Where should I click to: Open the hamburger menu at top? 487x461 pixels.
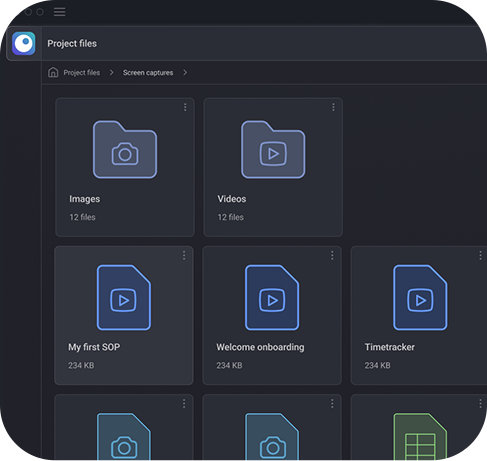click(60, 12)
